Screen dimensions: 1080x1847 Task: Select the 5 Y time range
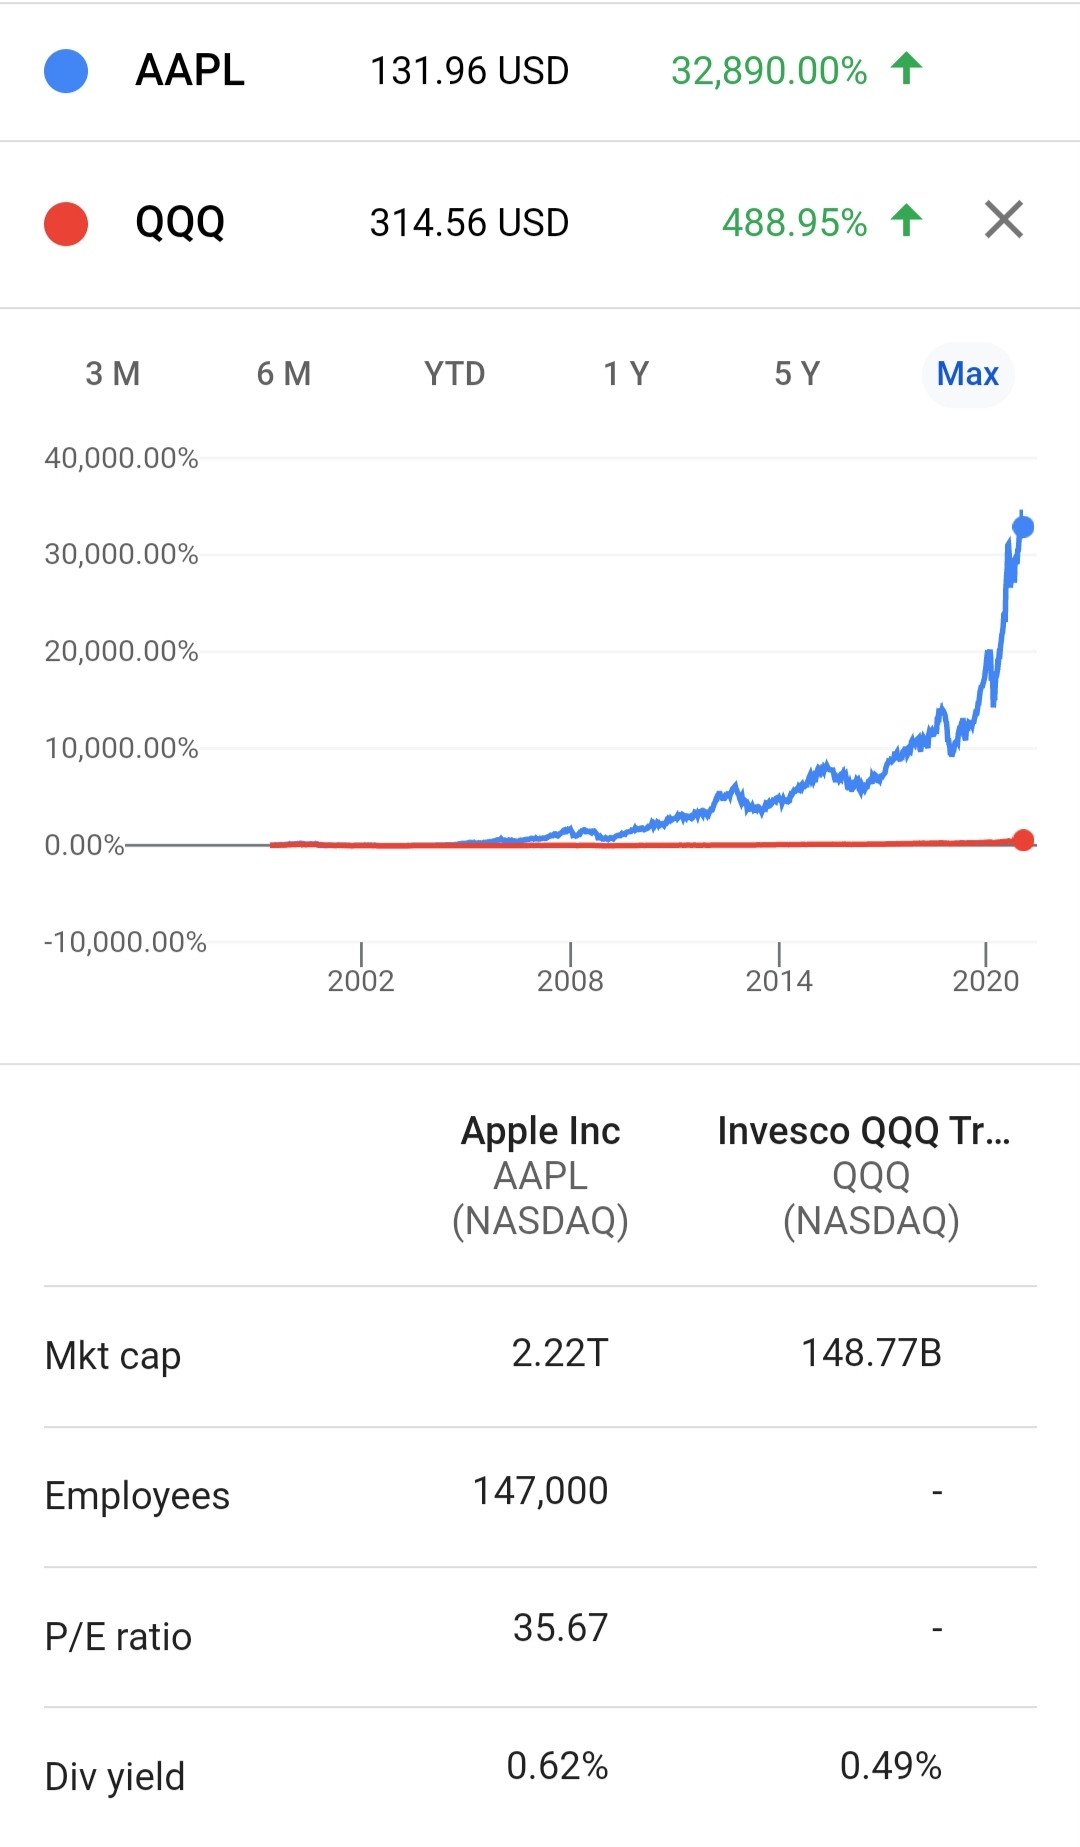coord(797,374)
